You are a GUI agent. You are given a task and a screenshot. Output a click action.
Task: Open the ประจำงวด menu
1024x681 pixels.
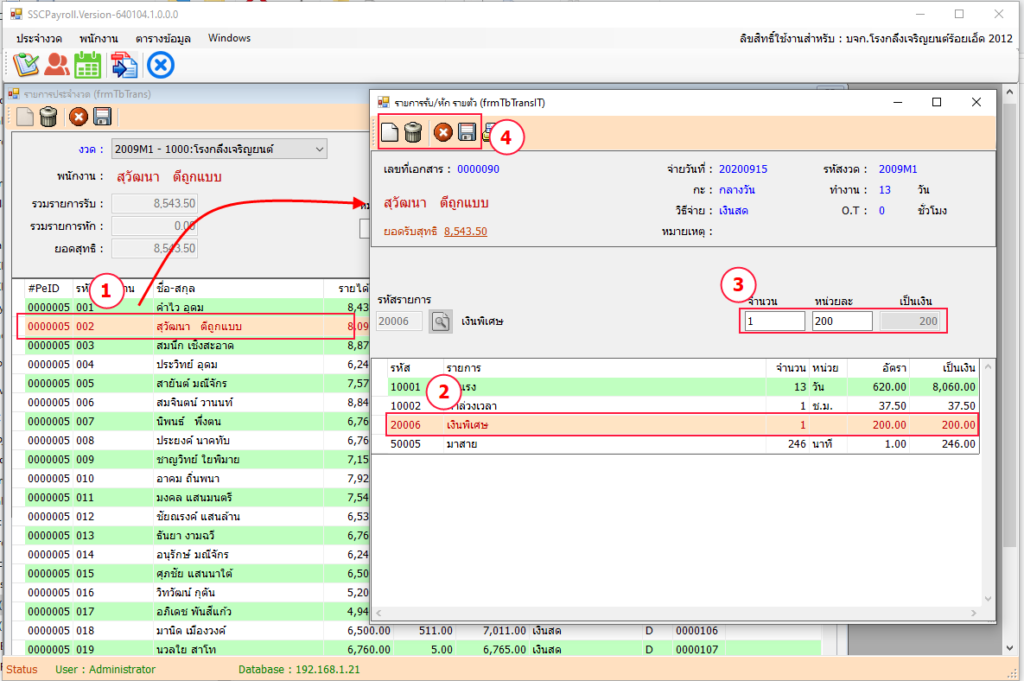pos(39,39)
